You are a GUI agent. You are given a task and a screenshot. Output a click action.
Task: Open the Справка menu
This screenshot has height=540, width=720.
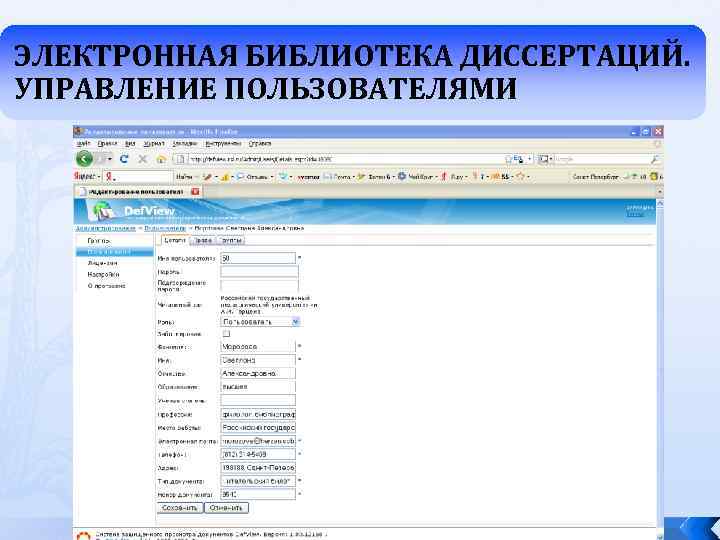(260, 144)
